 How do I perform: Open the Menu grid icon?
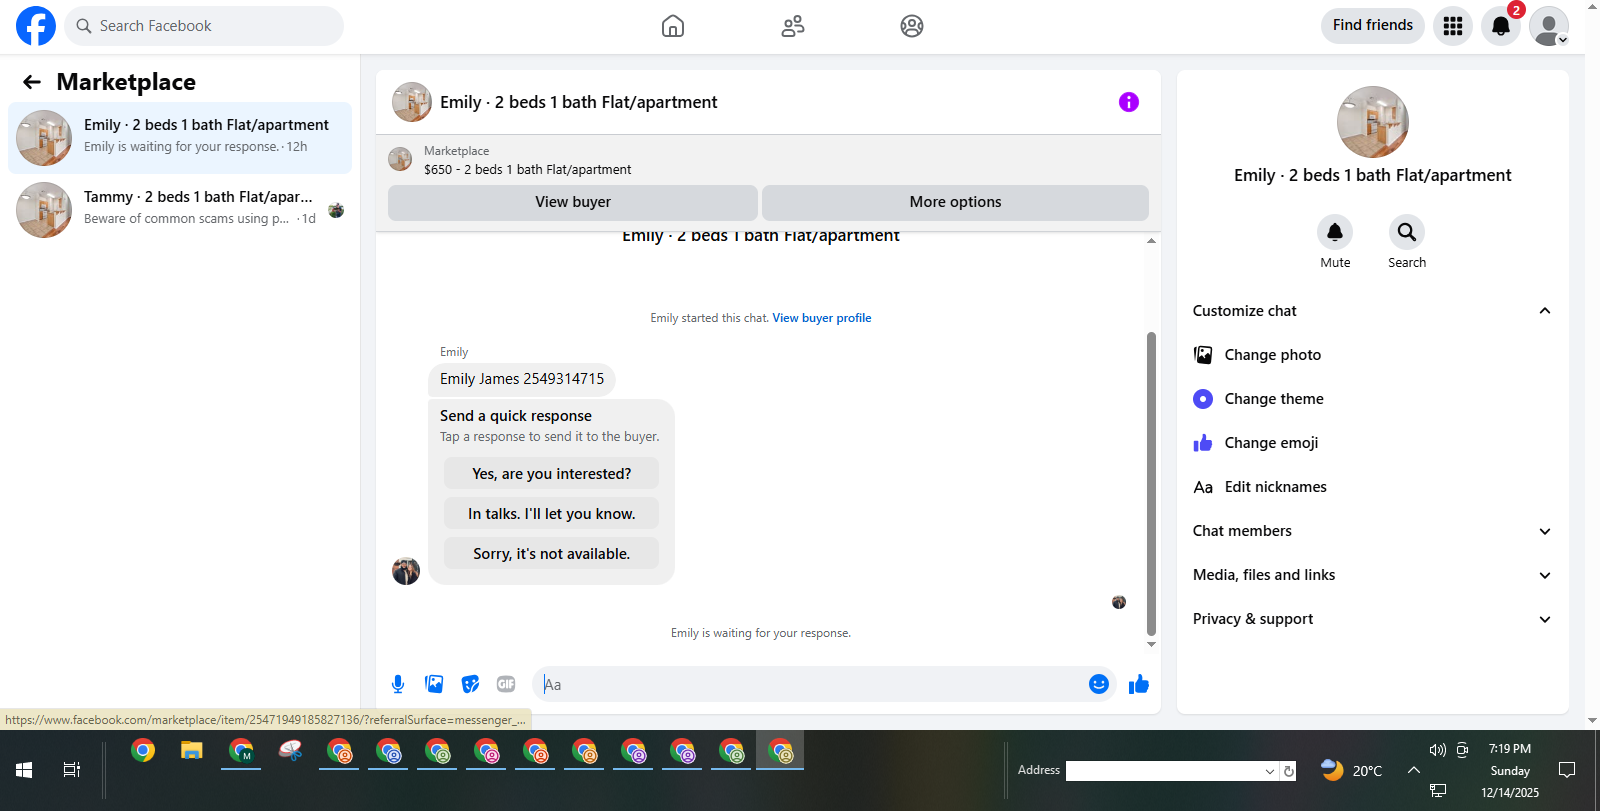coord(1453,26)
